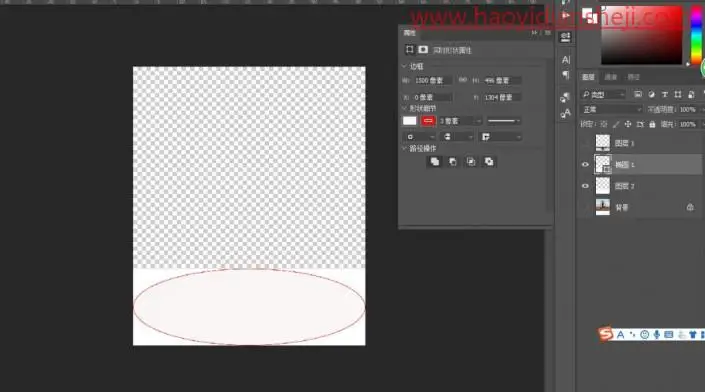Viewport: 705px width, 392px height.
Task: Switch to the Channels tab
Action: (x=611, y=77)
